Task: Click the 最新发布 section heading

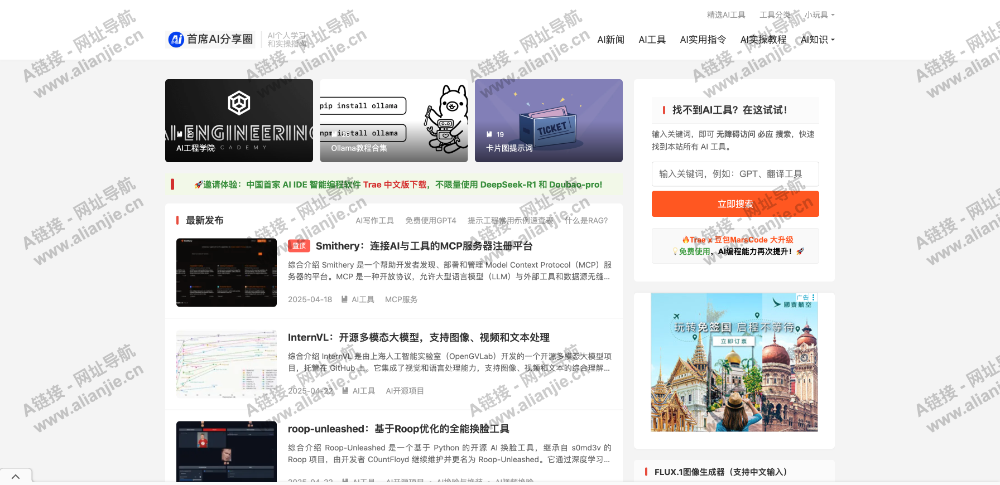Action: point(205,220)
